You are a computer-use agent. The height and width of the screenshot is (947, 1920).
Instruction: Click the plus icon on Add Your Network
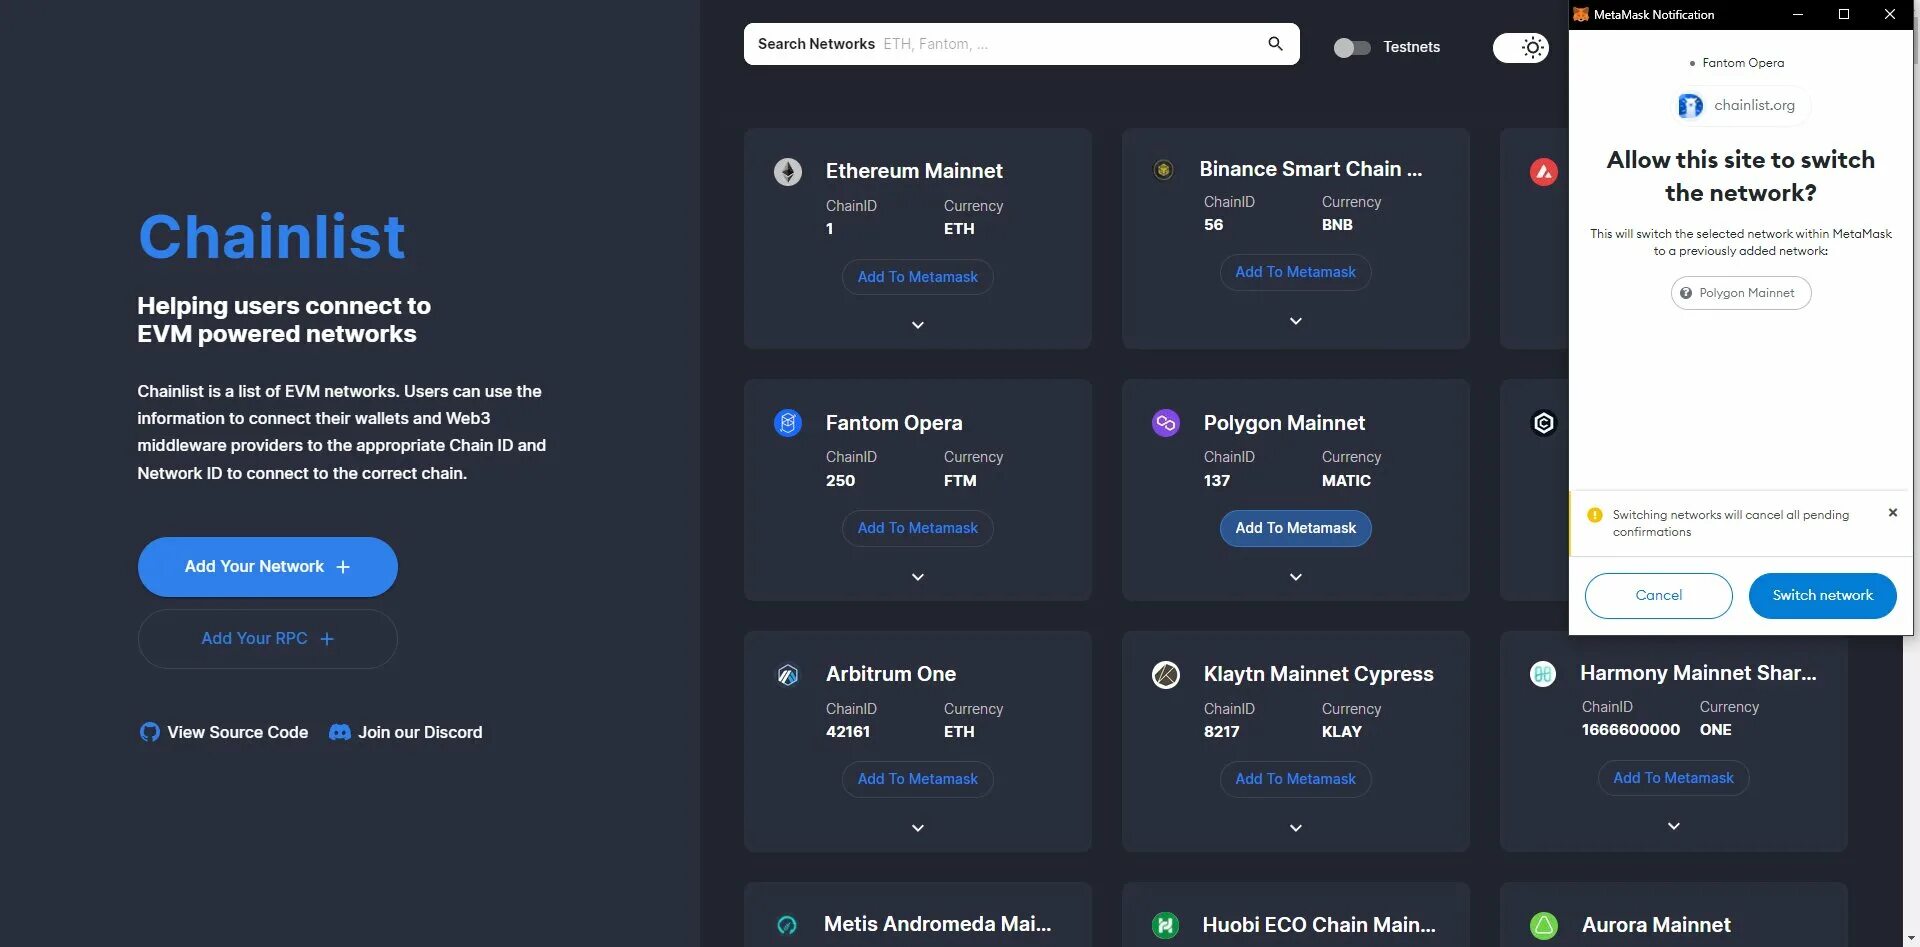343,567
